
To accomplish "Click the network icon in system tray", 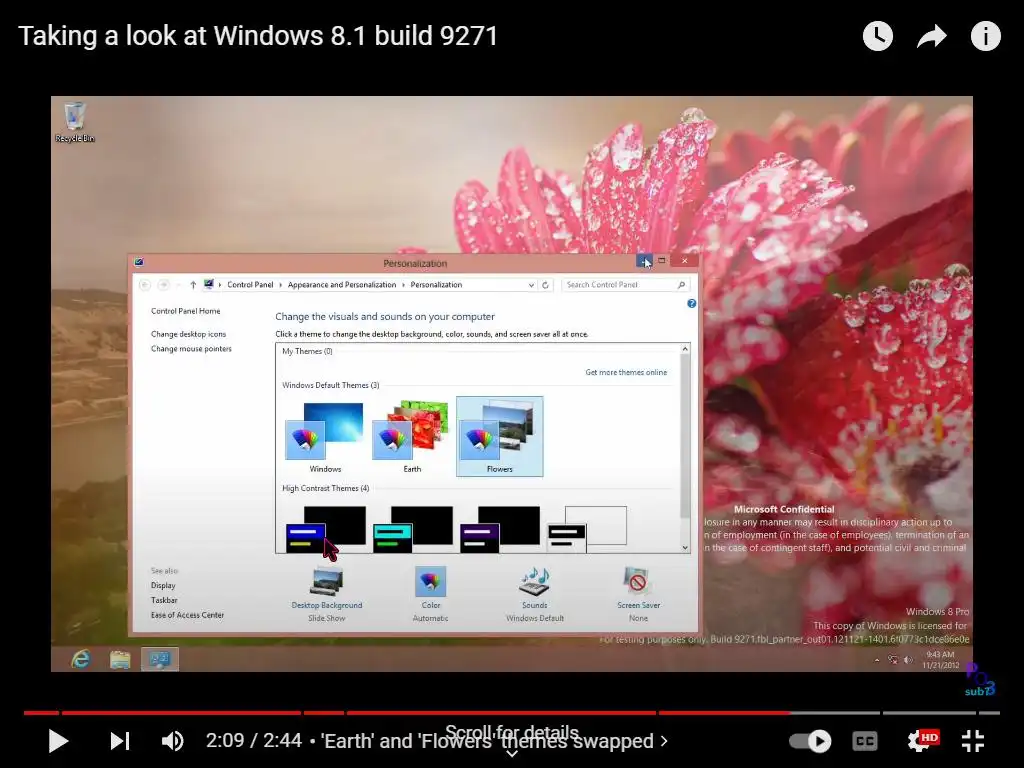I will (893, 660).
